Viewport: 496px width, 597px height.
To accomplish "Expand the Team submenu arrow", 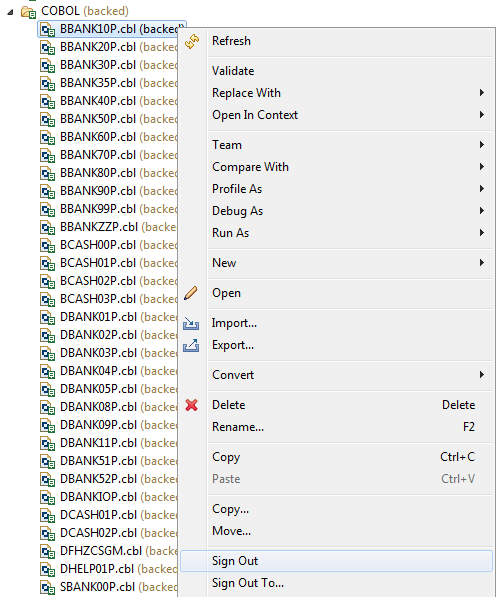I will (482, 145).
